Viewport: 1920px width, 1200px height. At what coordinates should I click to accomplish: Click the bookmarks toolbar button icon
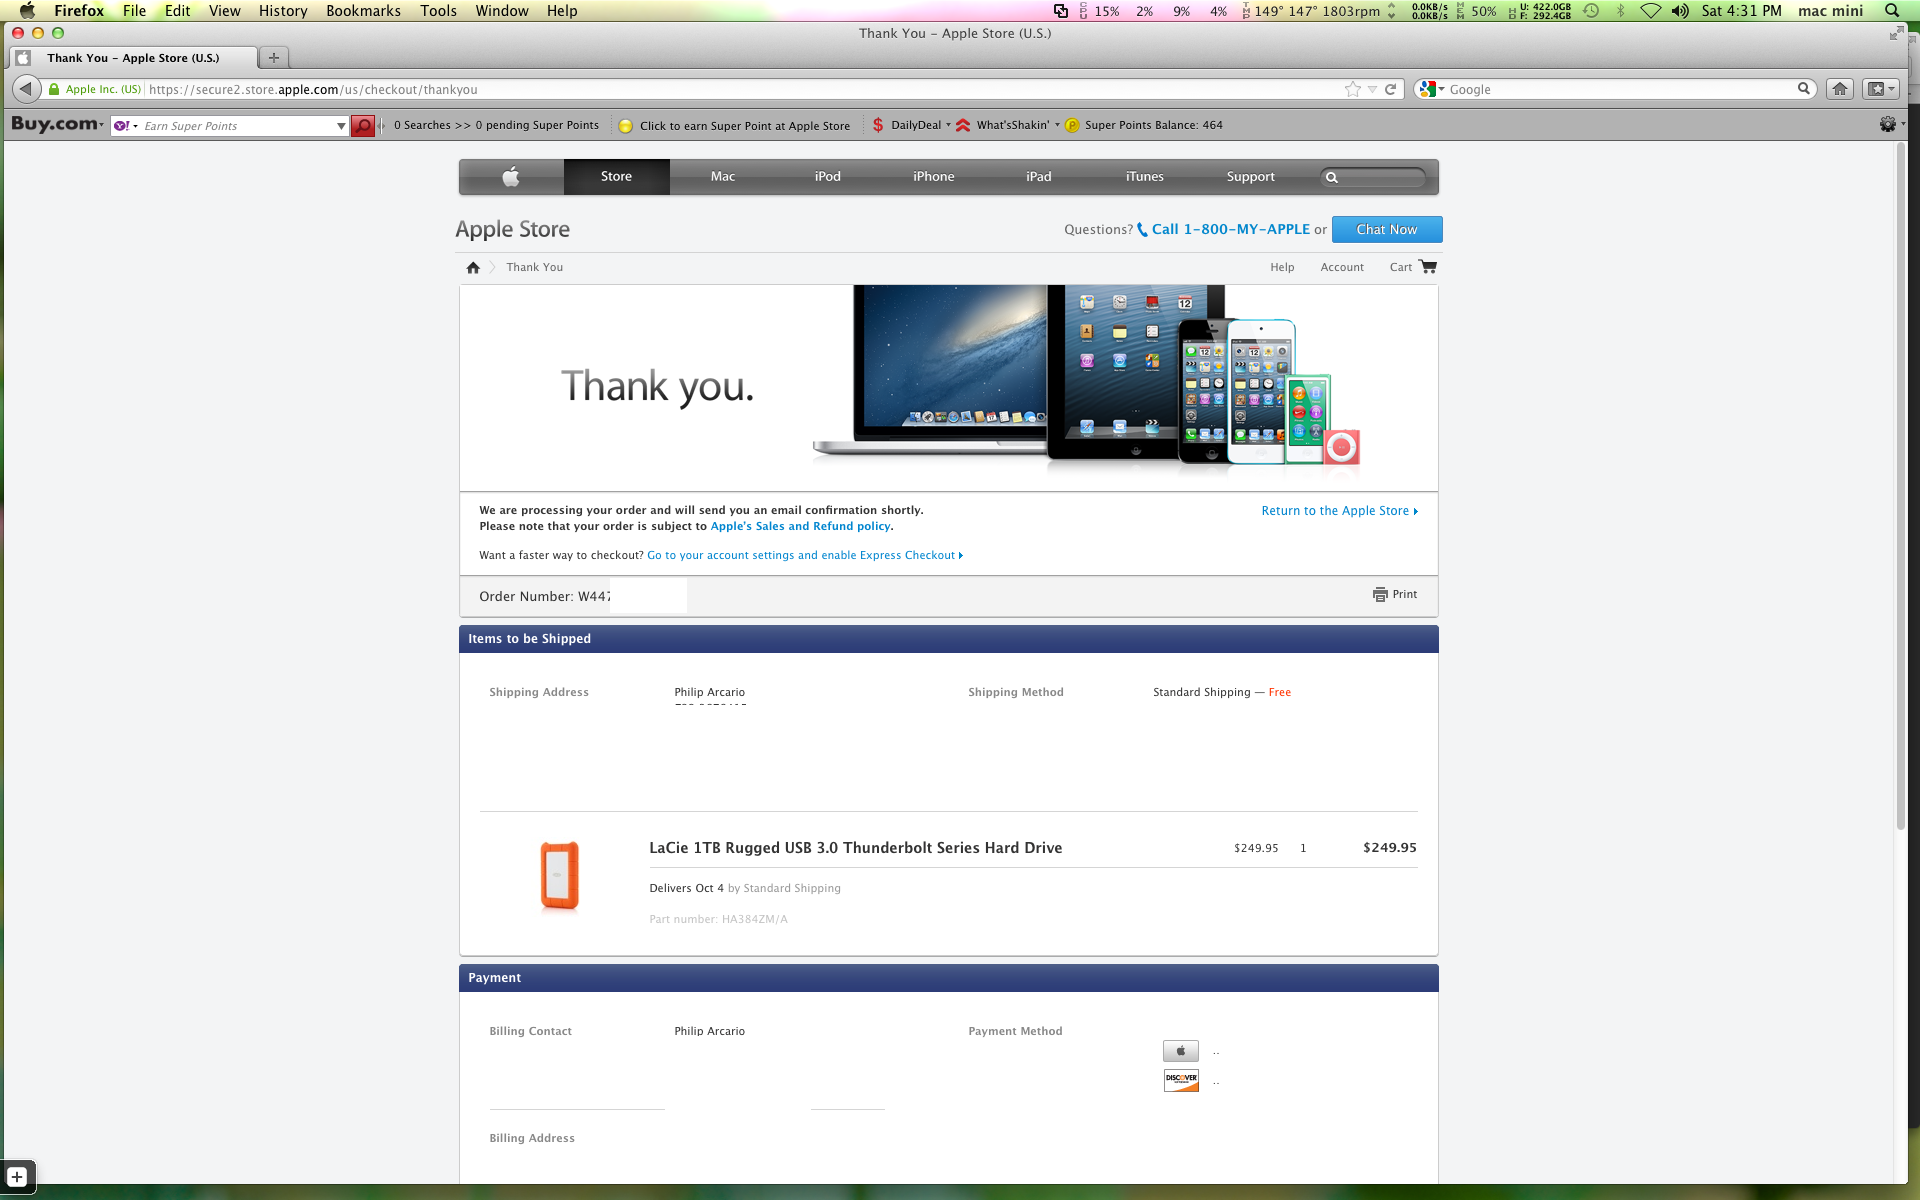tap(1880, 89)
